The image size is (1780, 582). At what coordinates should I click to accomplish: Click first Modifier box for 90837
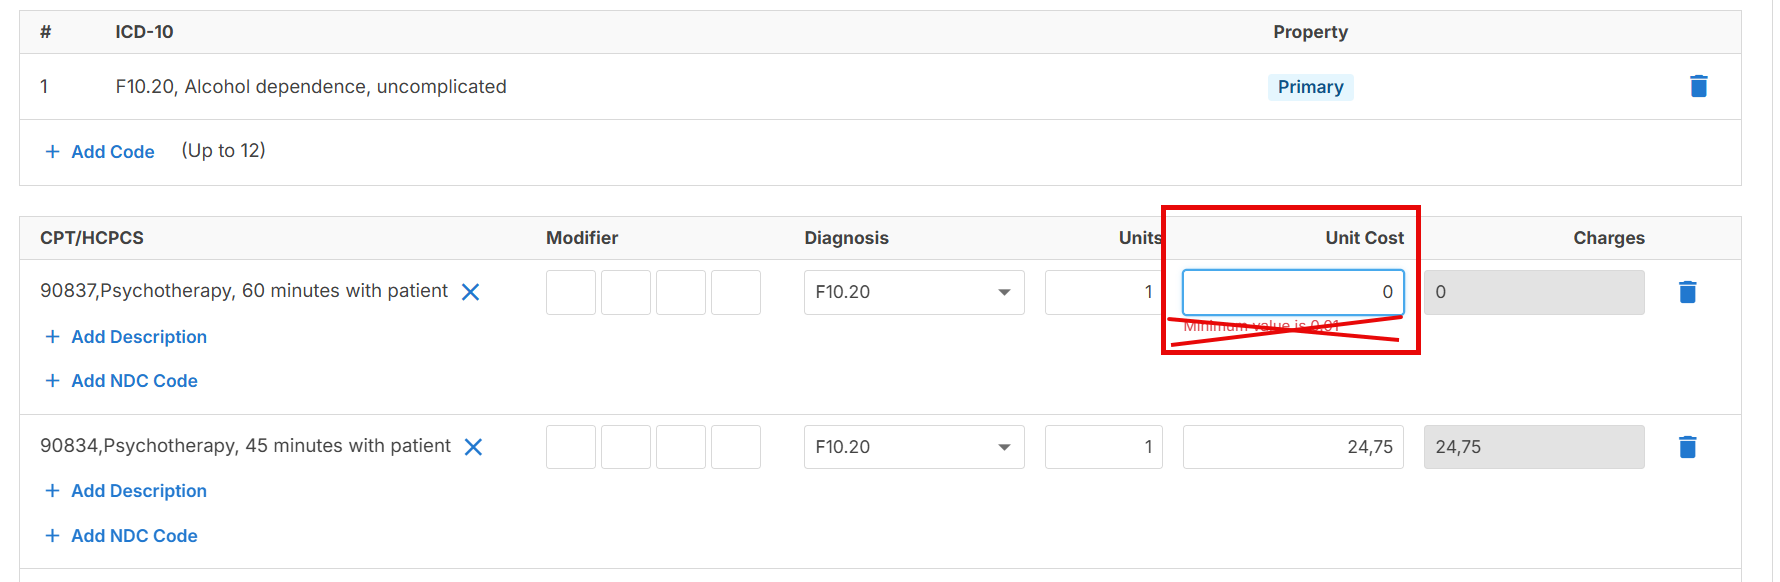(571, 292)
